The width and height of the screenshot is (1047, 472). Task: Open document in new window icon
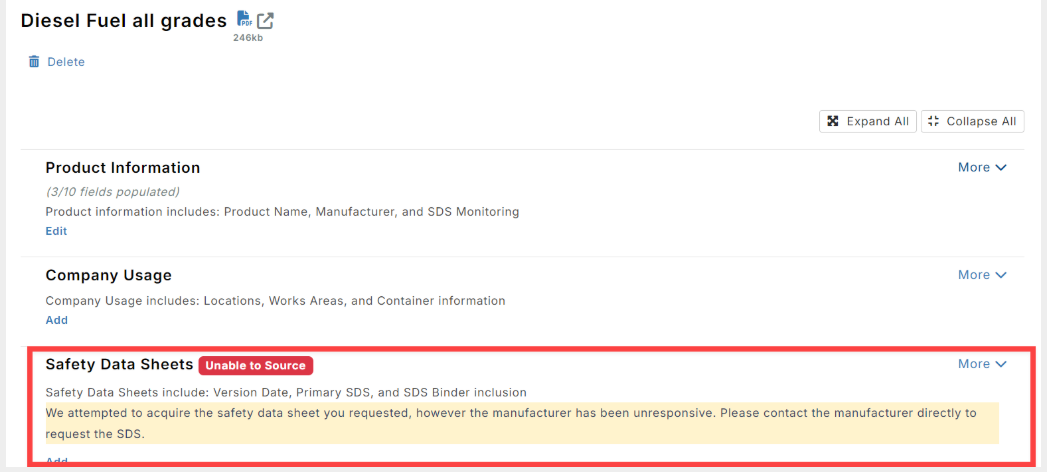pyautogui.click(x=266, y=21)
